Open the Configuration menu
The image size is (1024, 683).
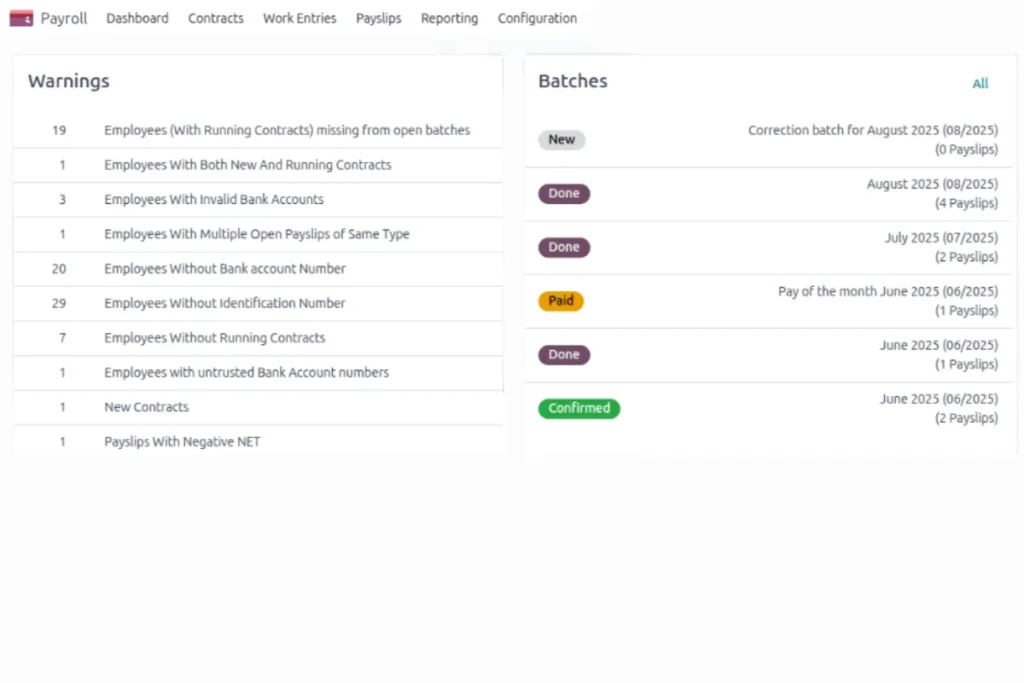(x=537, y=18)
